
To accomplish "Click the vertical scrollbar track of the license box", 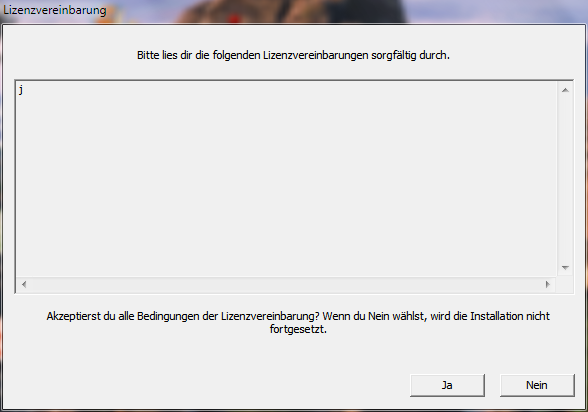I will 565,179.
